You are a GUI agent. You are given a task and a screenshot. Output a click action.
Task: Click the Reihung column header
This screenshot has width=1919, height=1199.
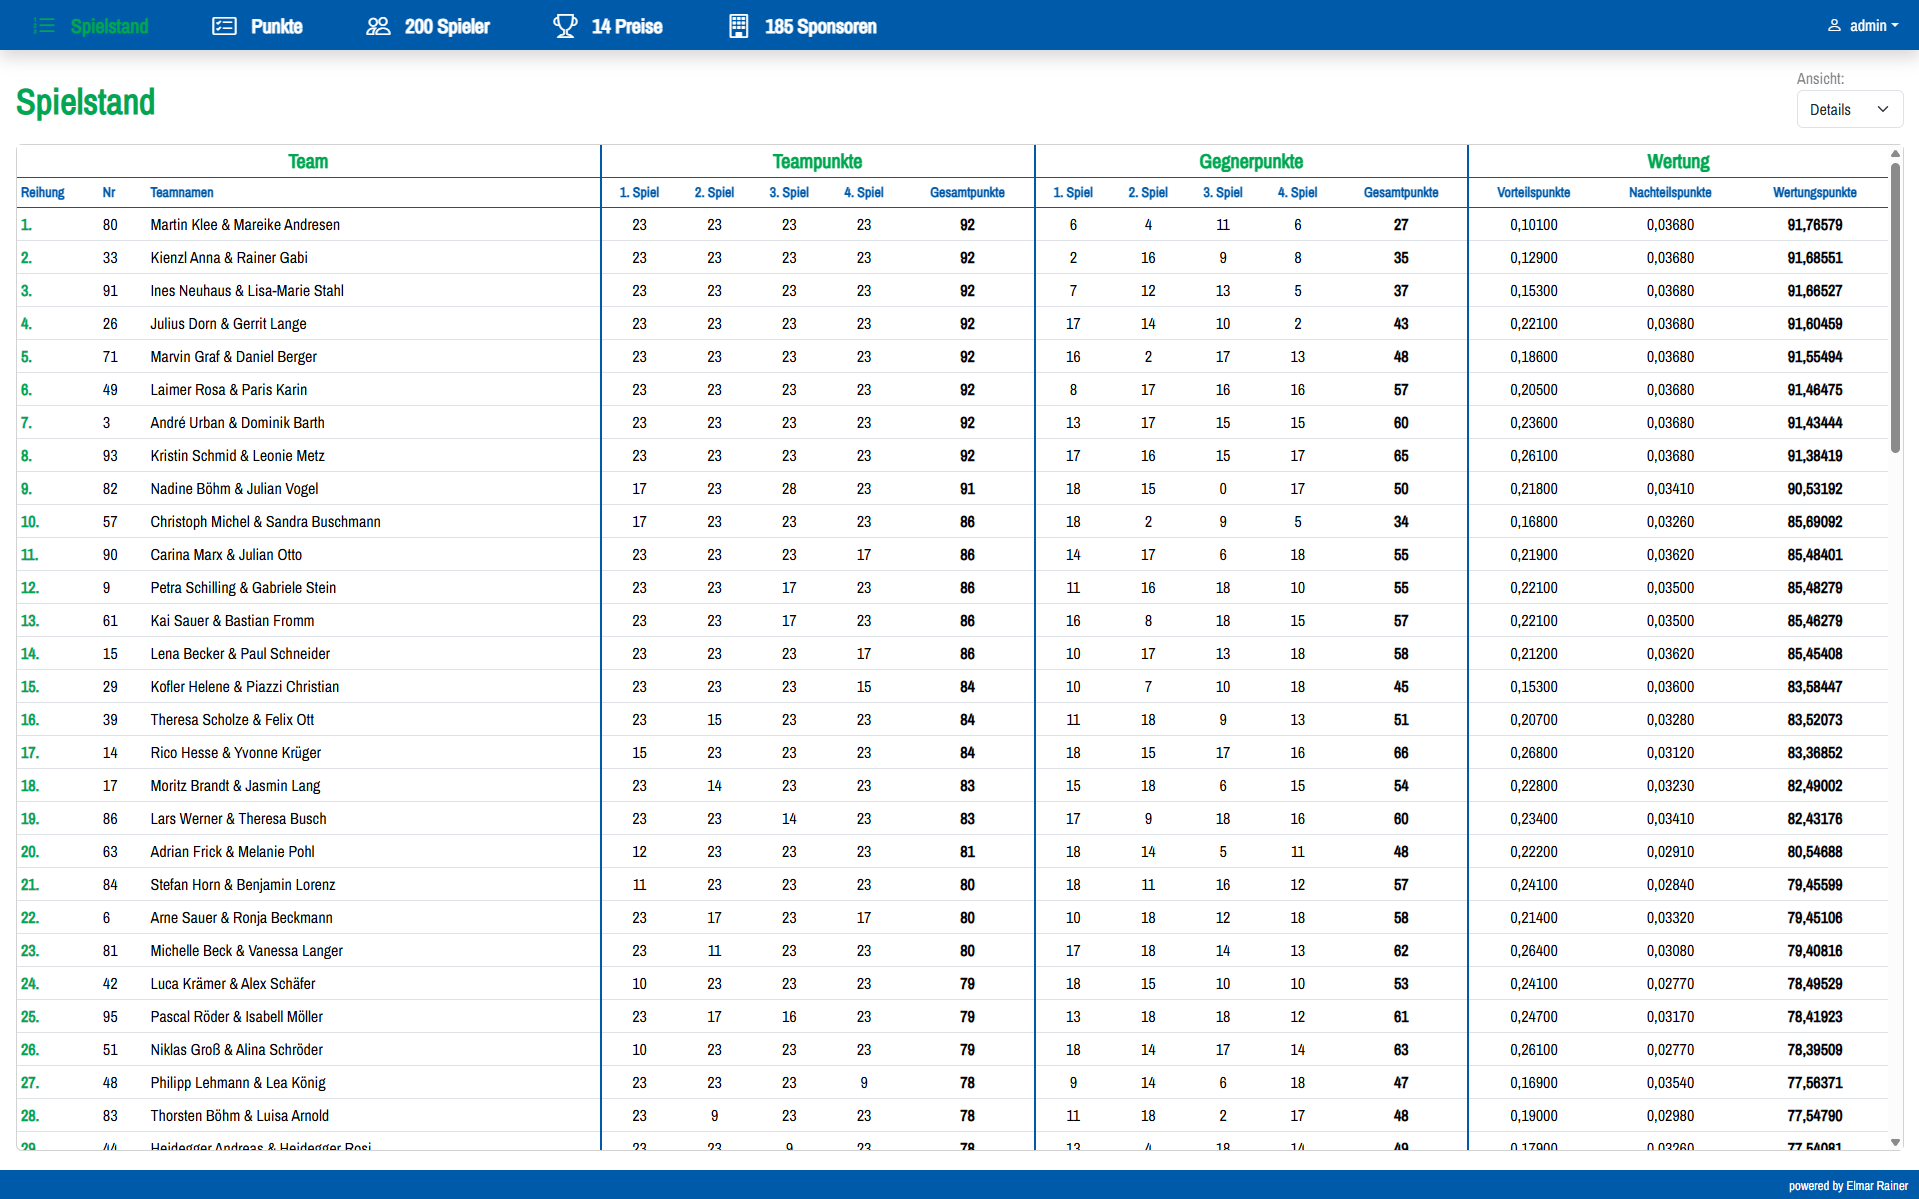click(x=42, y=192)
